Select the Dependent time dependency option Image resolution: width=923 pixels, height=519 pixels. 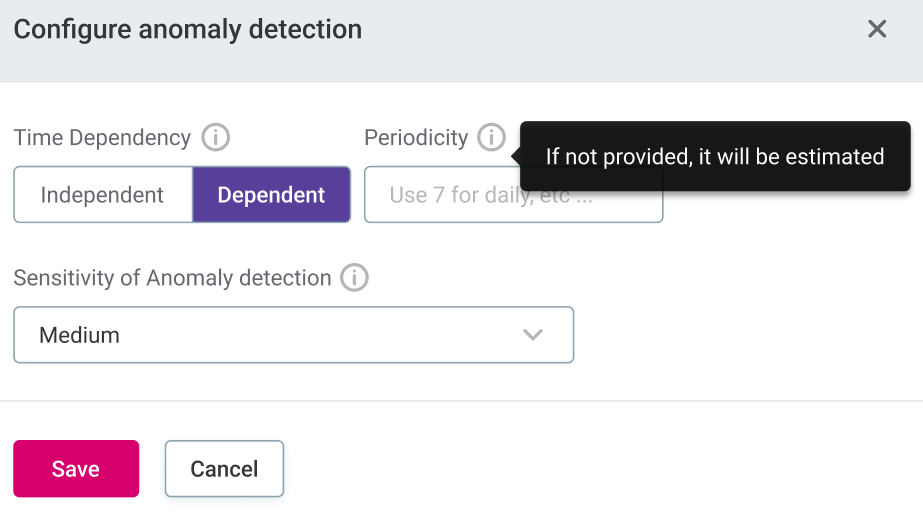(x=271, y=195)
